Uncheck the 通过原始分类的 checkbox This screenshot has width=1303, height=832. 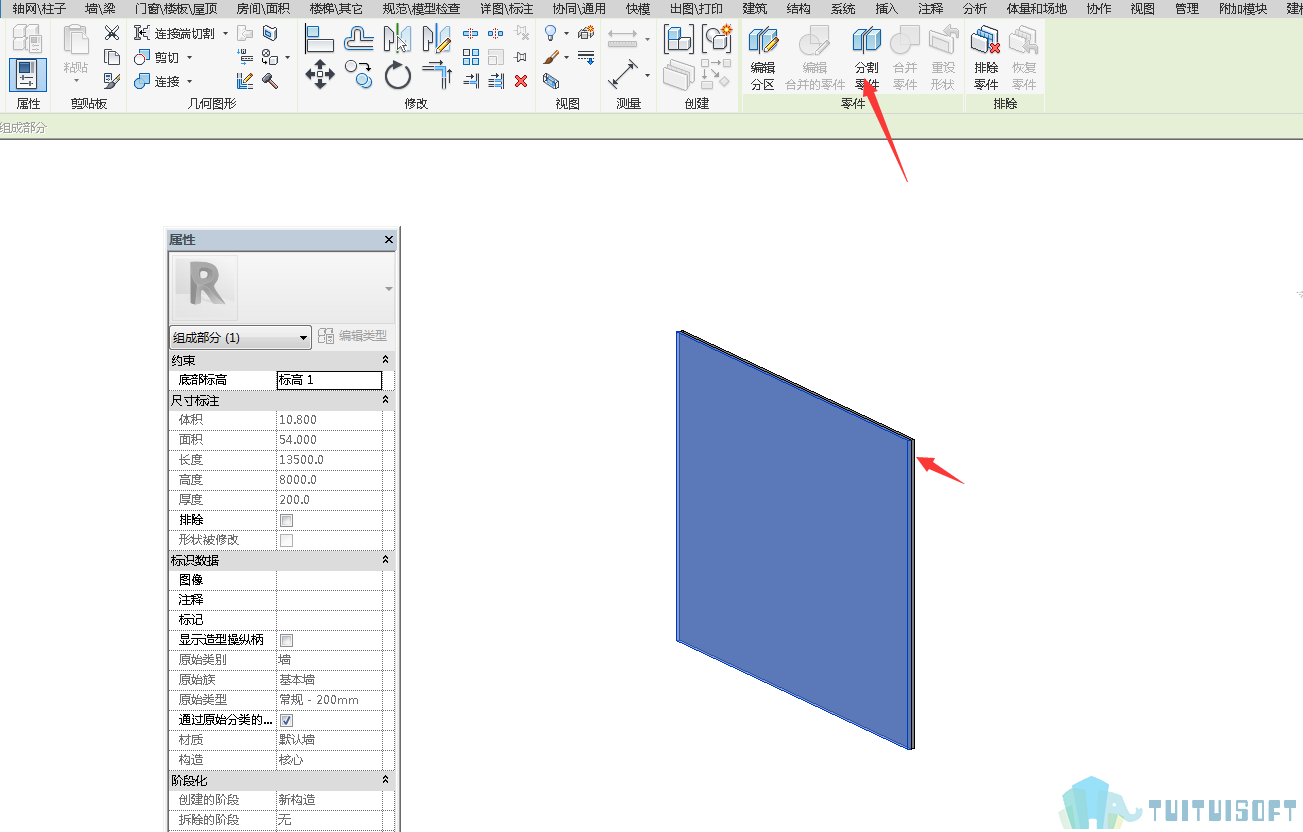287,720
